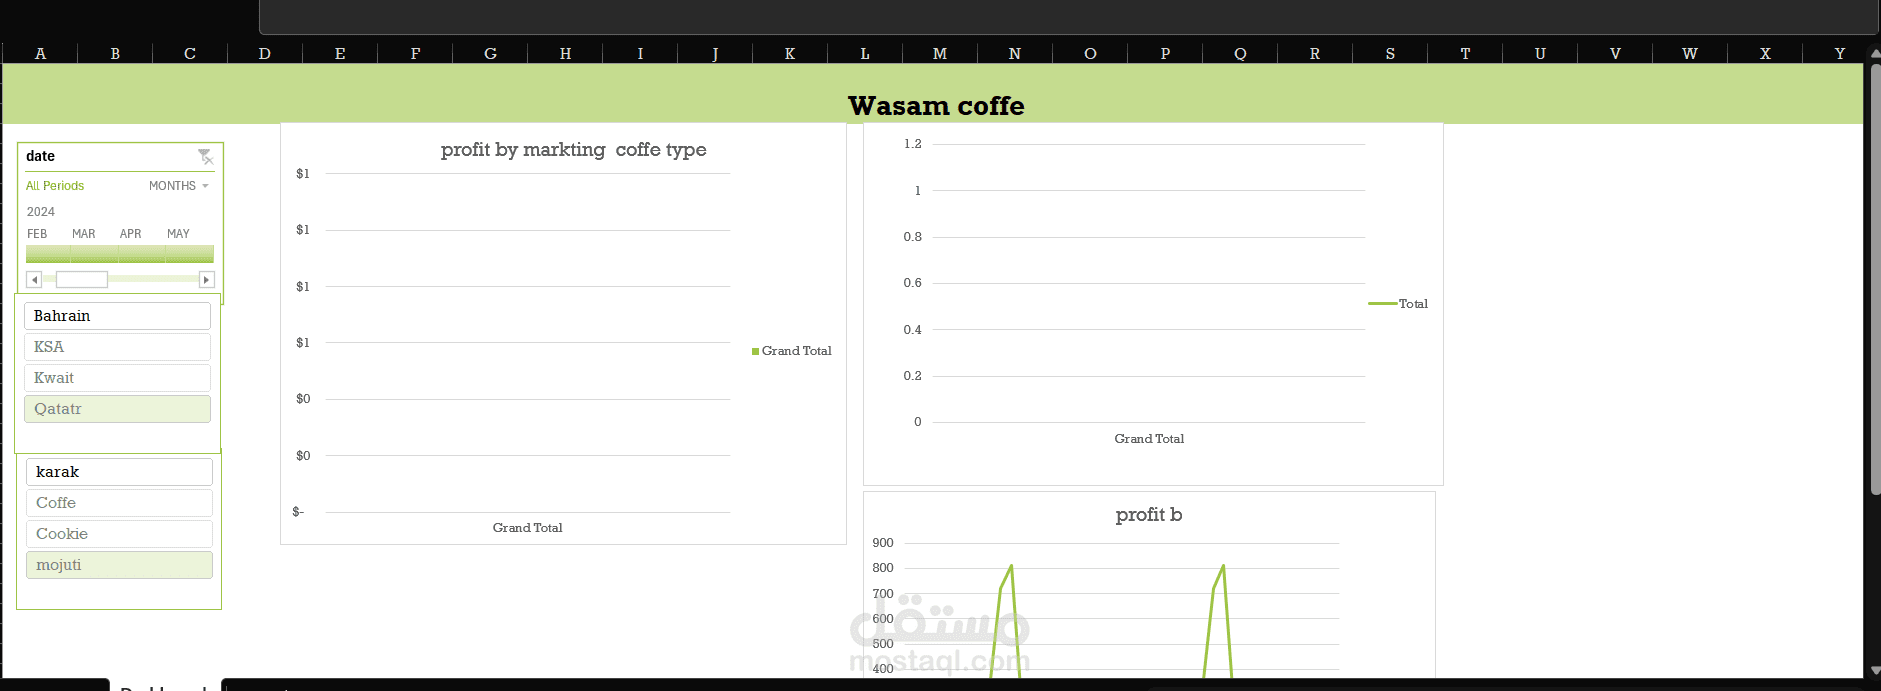Toggle the Kwait slicer item
1881x691 pixels.
[117, 378]
